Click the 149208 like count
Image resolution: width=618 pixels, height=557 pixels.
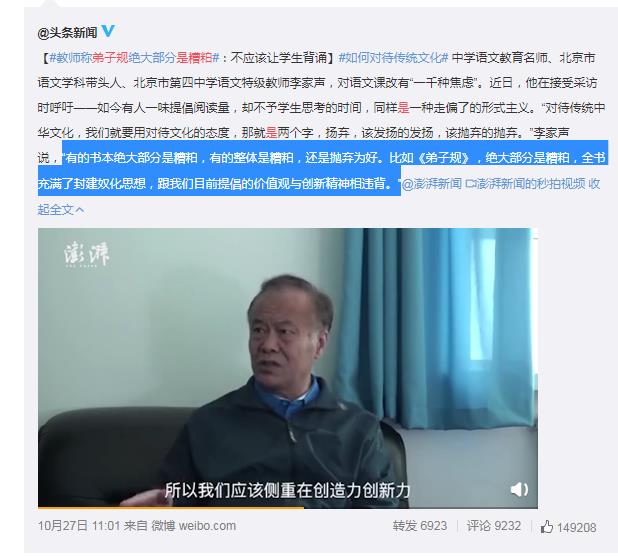point(576,527)
